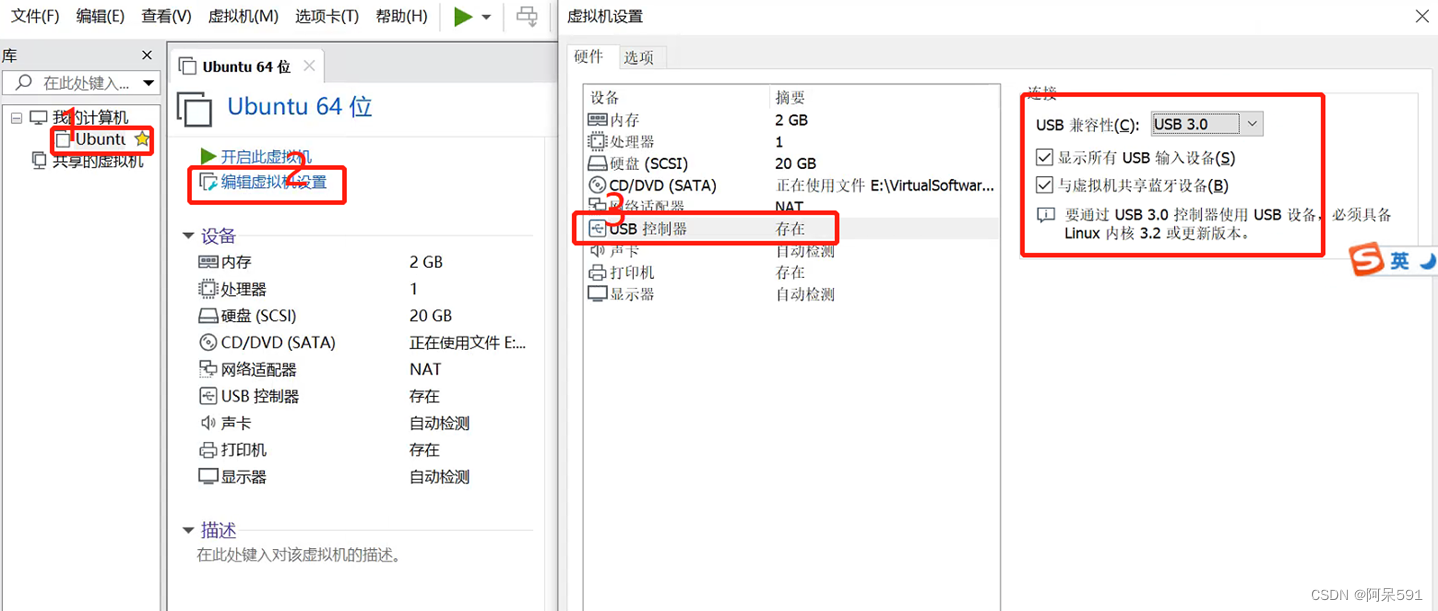The height and width of the screenshot is (611, 1438).
Task: Open the power options dropdown arrow
Action: [486, 17]
